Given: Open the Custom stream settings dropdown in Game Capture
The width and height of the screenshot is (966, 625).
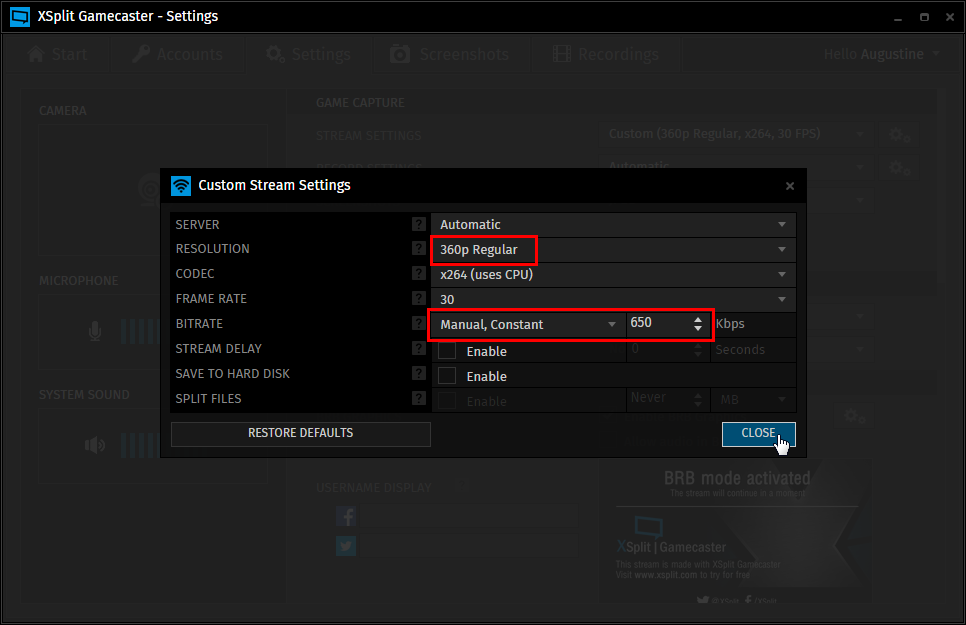Looking at the screenshot, I should pyautogui.click(x=737, y=134).
